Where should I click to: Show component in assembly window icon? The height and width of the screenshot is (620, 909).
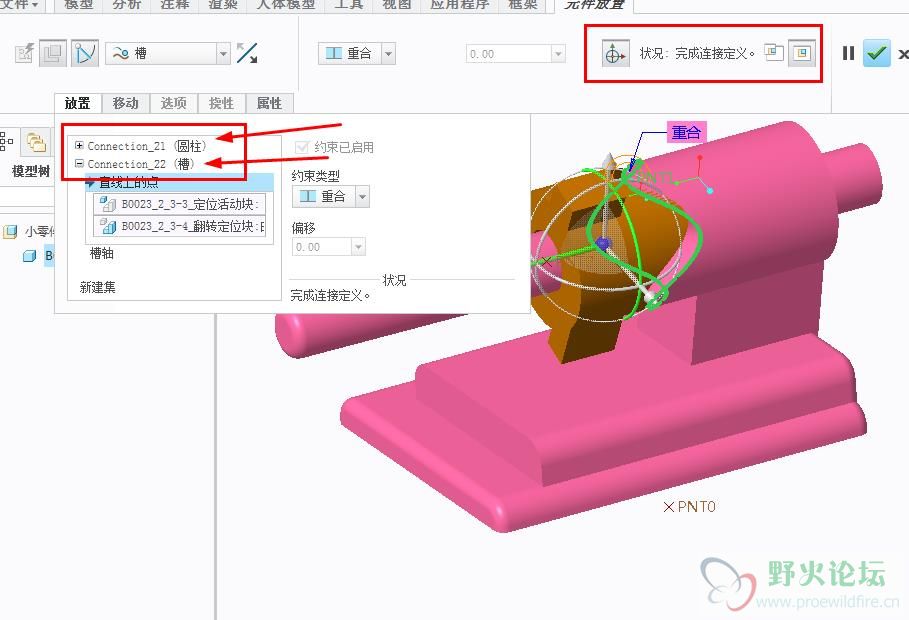[802, 53]
